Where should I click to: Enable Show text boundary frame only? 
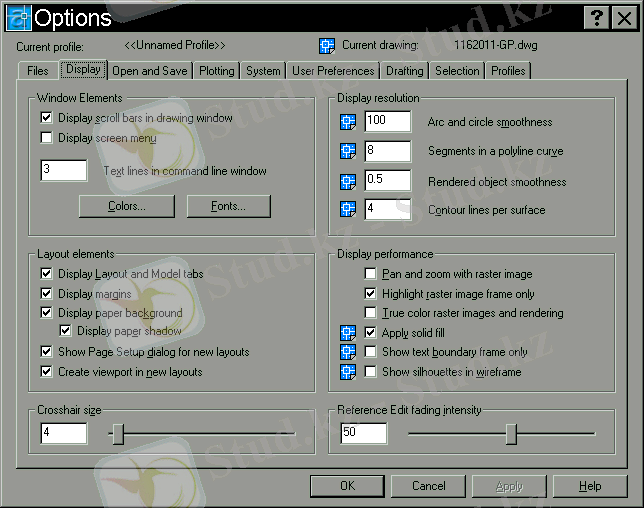click(370, 352)
